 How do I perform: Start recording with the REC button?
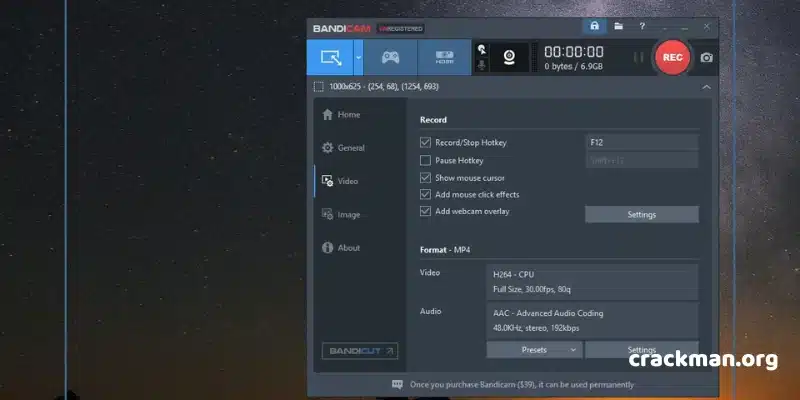click(x=672, y=57)
